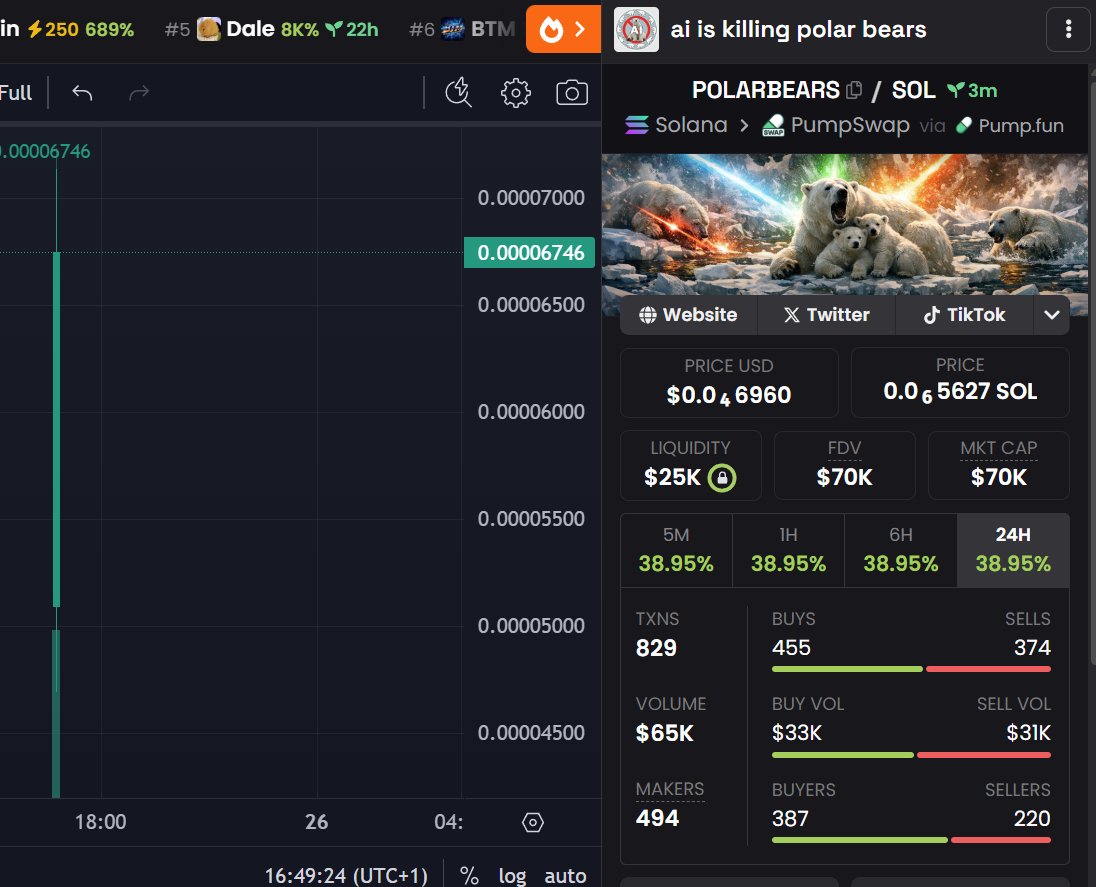Click the token age 3m indicator
The image size is (1096, 887).
tap(972, 90)
